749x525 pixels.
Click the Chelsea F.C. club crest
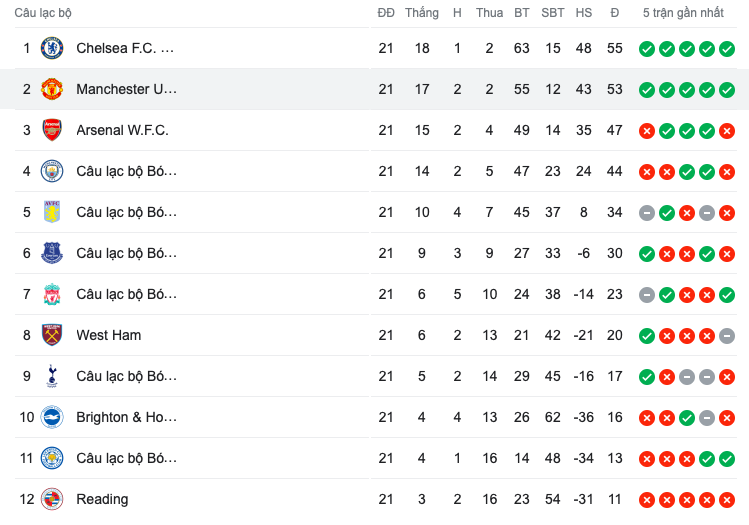pos(52,48)
